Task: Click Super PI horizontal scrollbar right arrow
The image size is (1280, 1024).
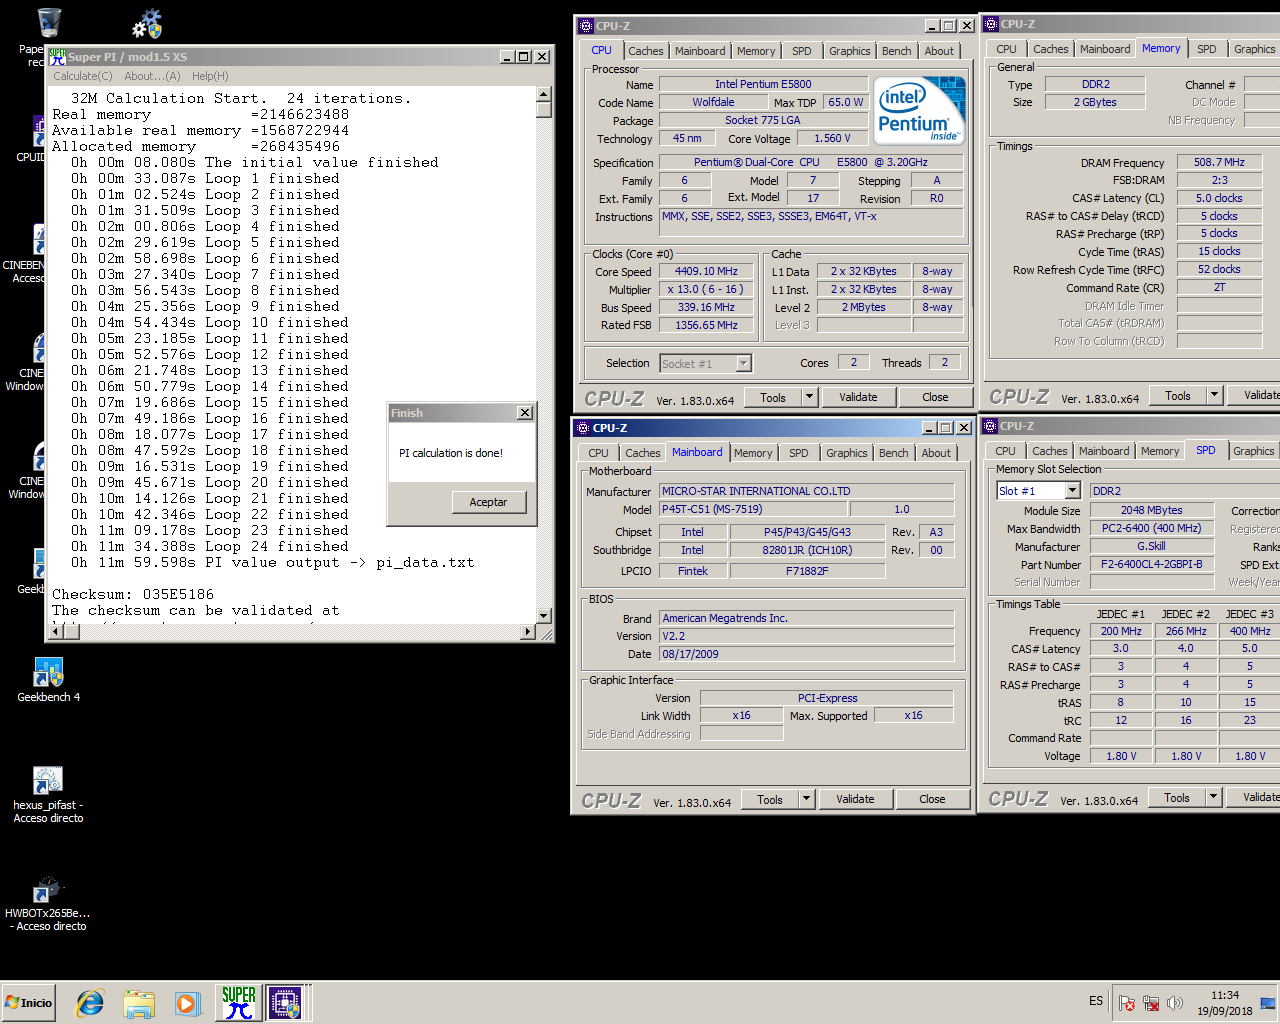Action: click(528, 631)
